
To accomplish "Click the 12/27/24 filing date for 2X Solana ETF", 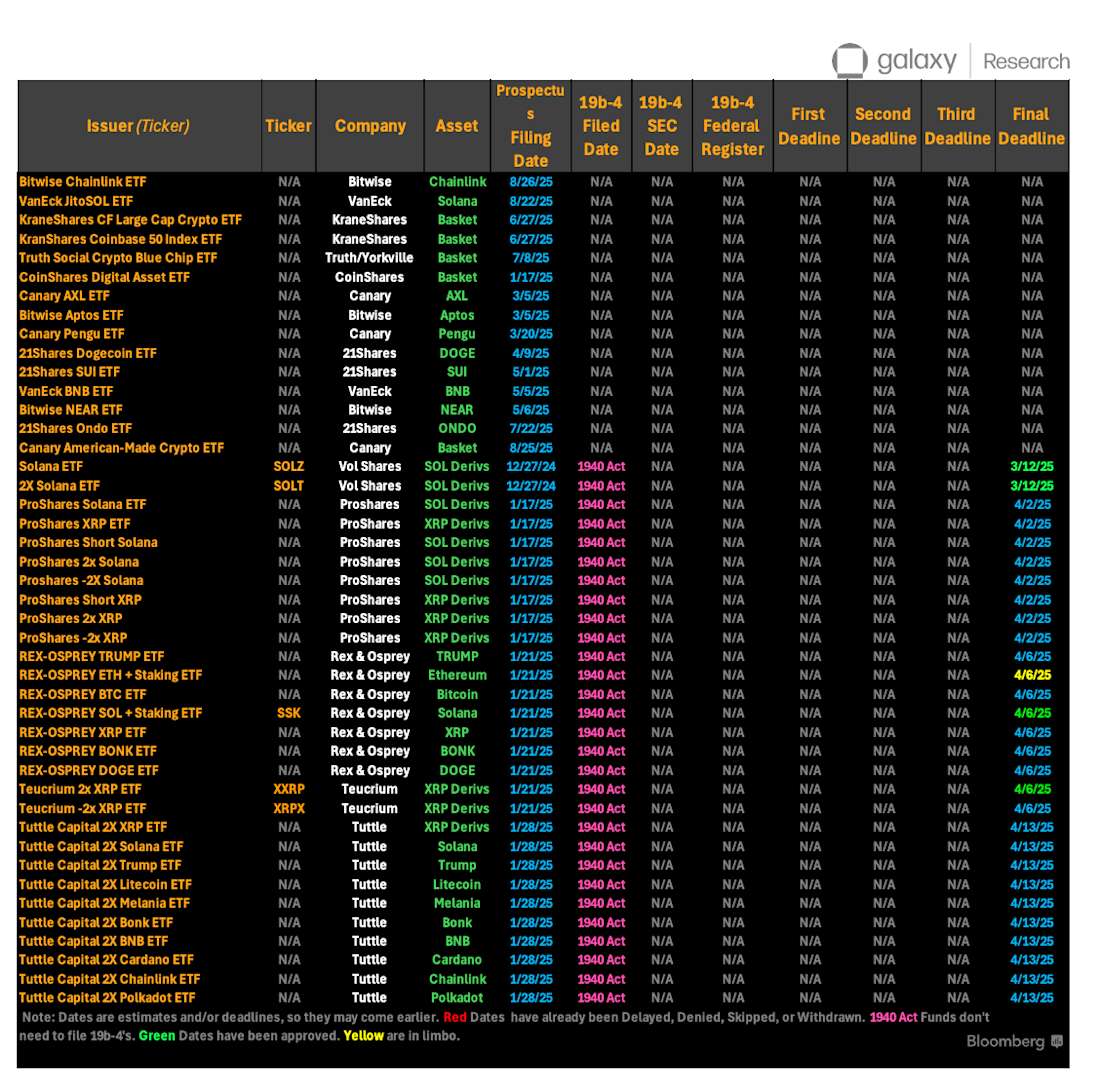I will pyautogui.click(x=531, y=485).
